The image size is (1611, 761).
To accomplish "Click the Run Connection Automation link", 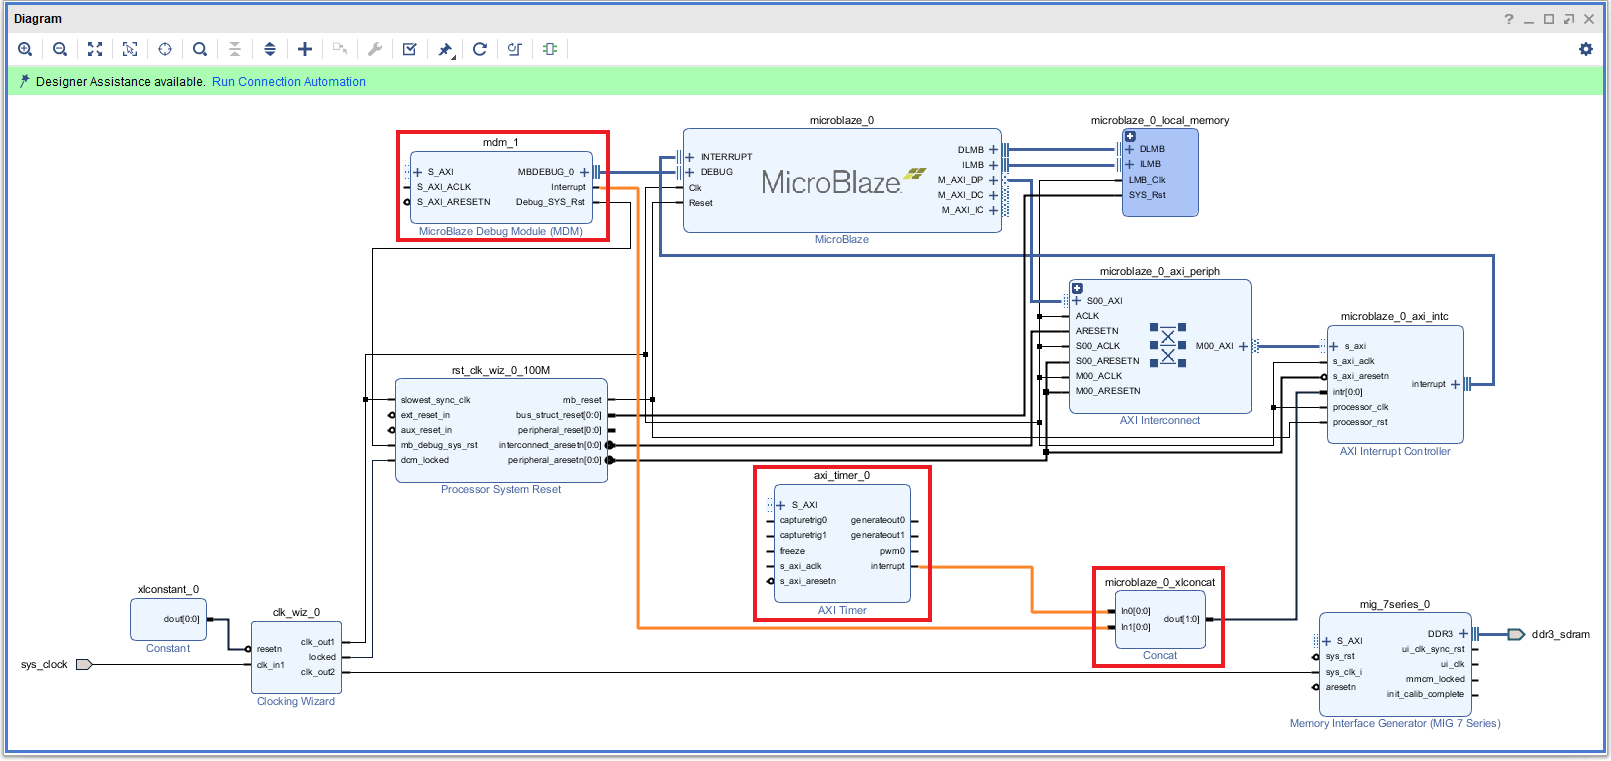I will pos(288,82).
